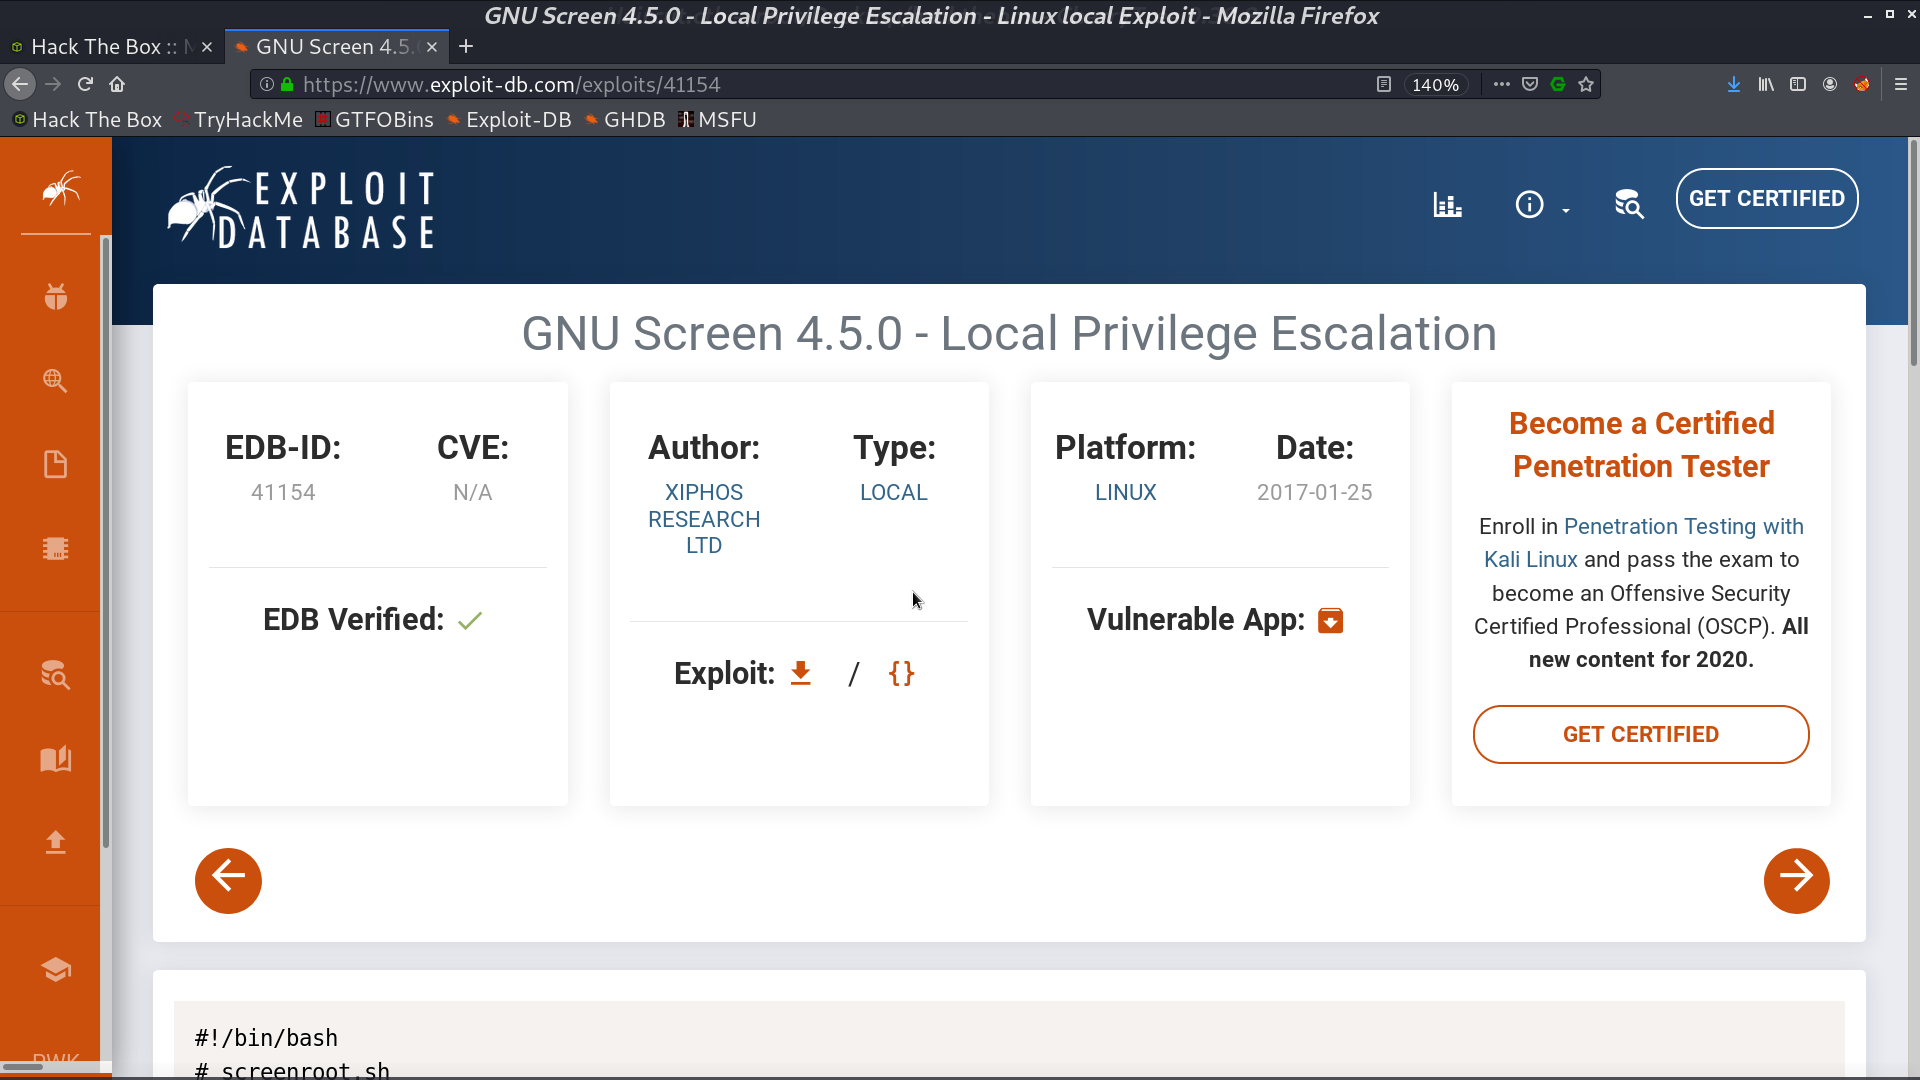Open Firefox Account icon
1920x1080 pixels.
pyautogui.click(x=1830, y=85)
